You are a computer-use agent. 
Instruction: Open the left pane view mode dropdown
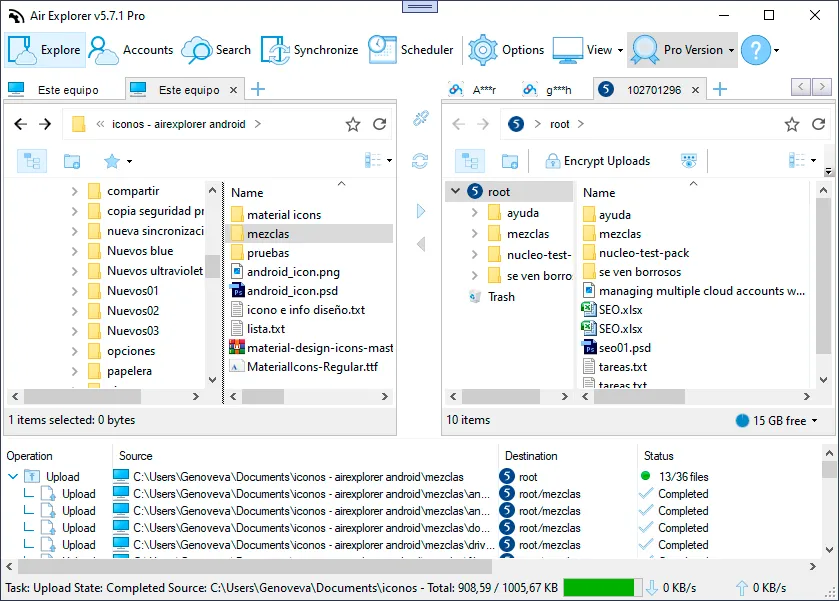tap(378, 160)
